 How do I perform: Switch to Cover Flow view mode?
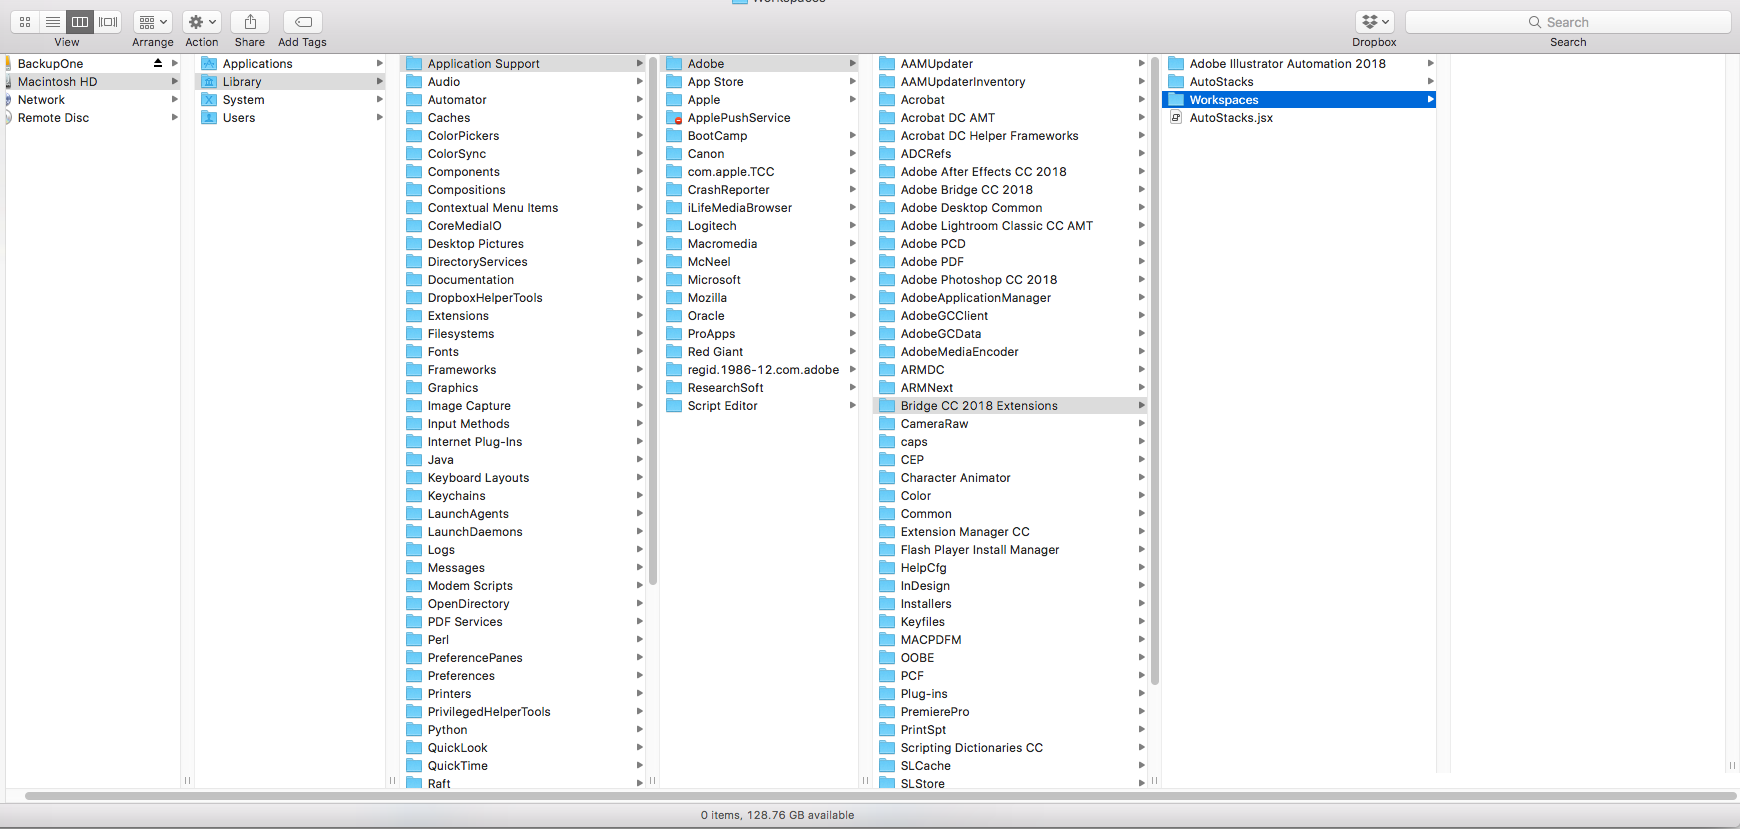coord(108,22)
